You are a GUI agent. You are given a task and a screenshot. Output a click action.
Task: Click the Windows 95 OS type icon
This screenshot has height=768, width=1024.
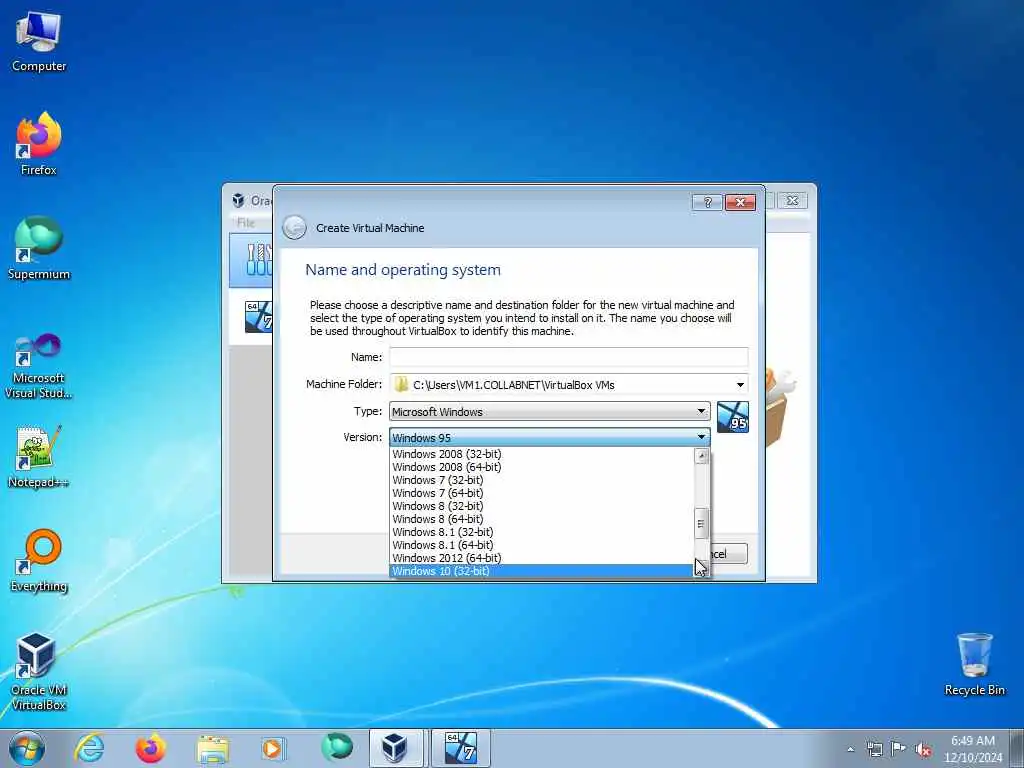(x=733, y=417)
